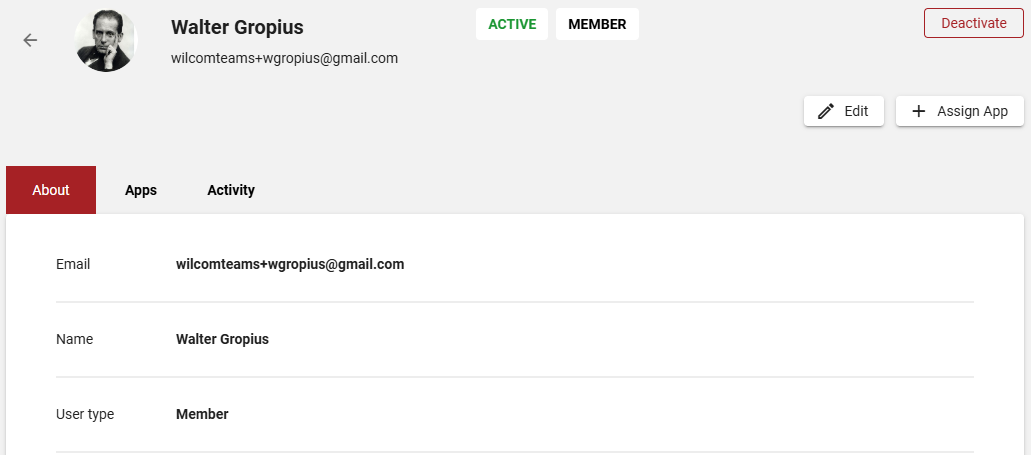Open Walter Gropius profile photo

pyautogui.click(x=106, y=40)
